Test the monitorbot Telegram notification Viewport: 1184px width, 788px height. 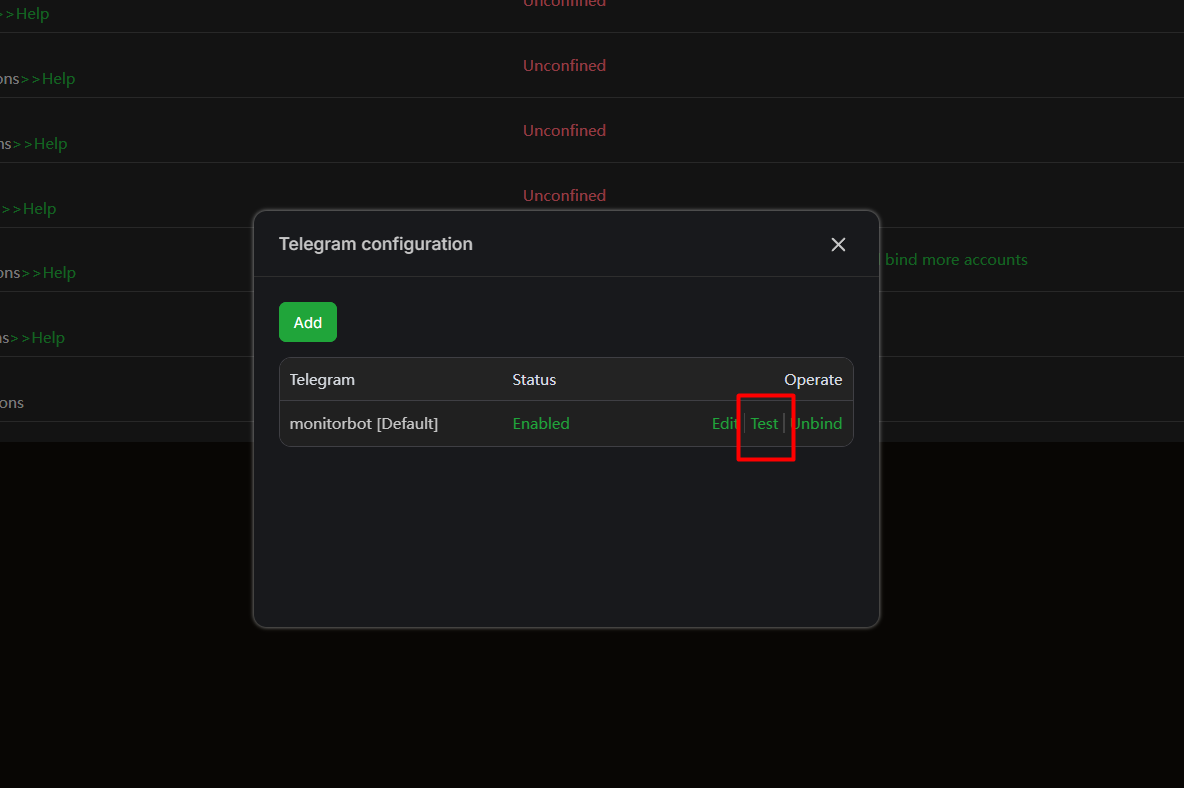(764, 423)
